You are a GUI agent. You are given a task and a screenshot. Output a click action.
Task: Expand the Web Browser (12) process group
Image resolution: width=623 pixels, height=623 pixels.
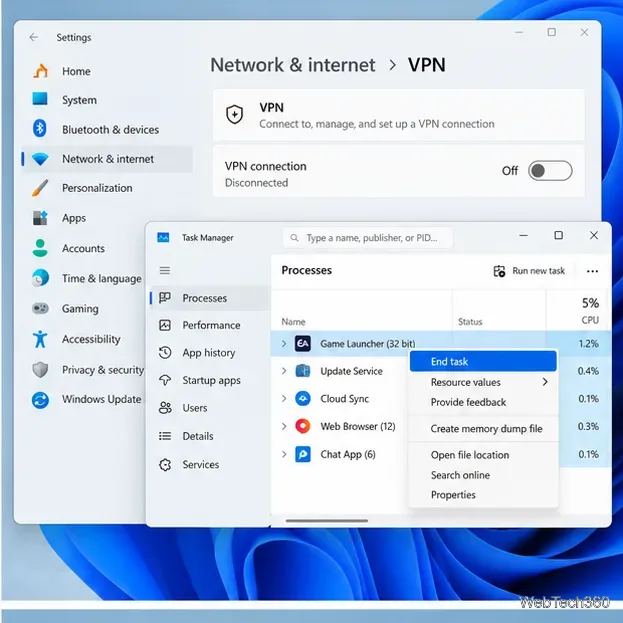pos(284,426)
